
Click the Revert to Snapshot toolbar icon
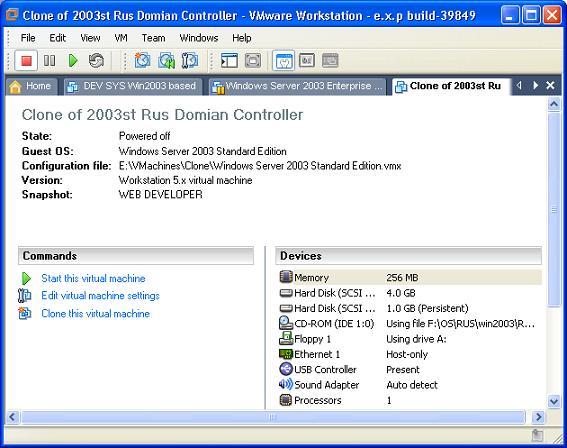(x=166, y=60)
